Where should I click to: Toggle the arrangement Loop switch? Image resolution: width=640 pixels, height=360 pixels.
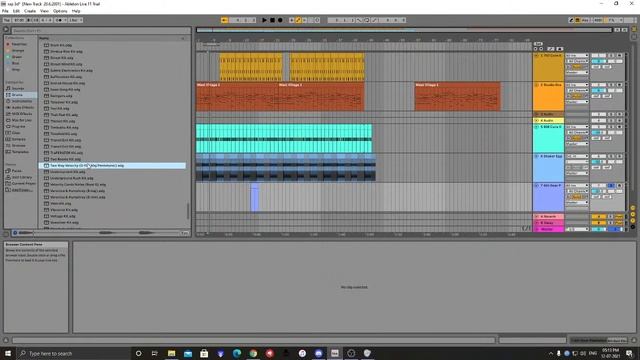coord(366,20)
